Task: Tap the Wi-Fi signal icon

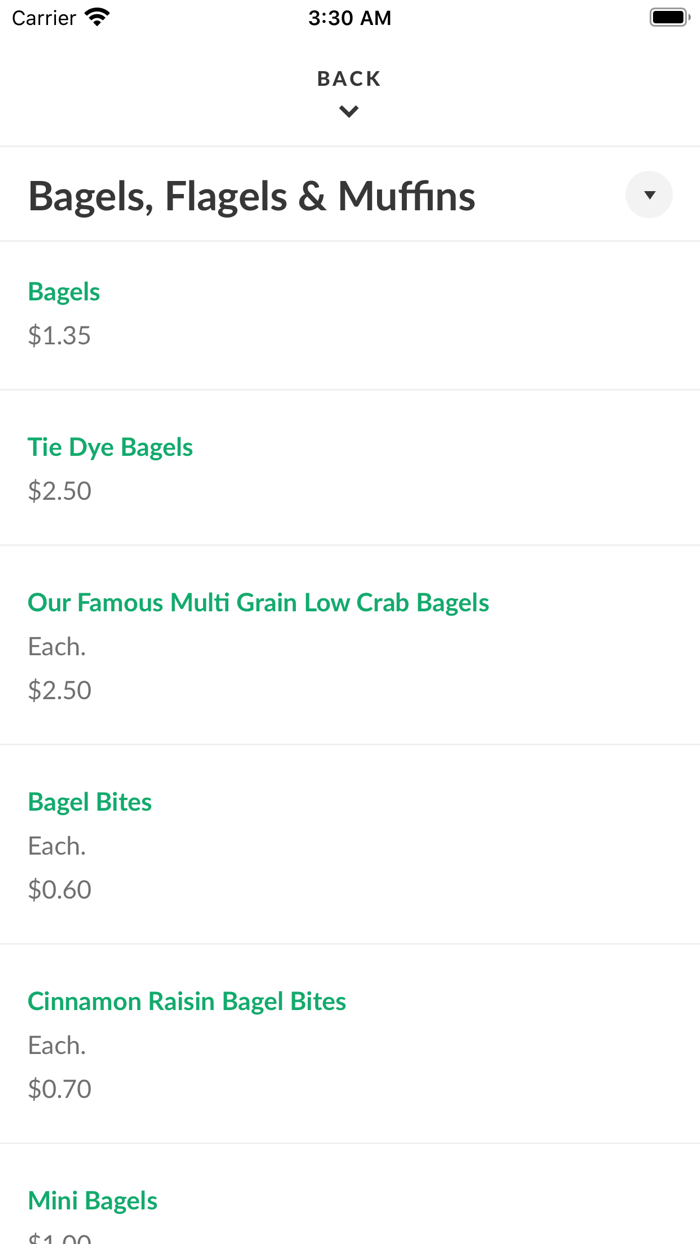Action: point(95,16)
